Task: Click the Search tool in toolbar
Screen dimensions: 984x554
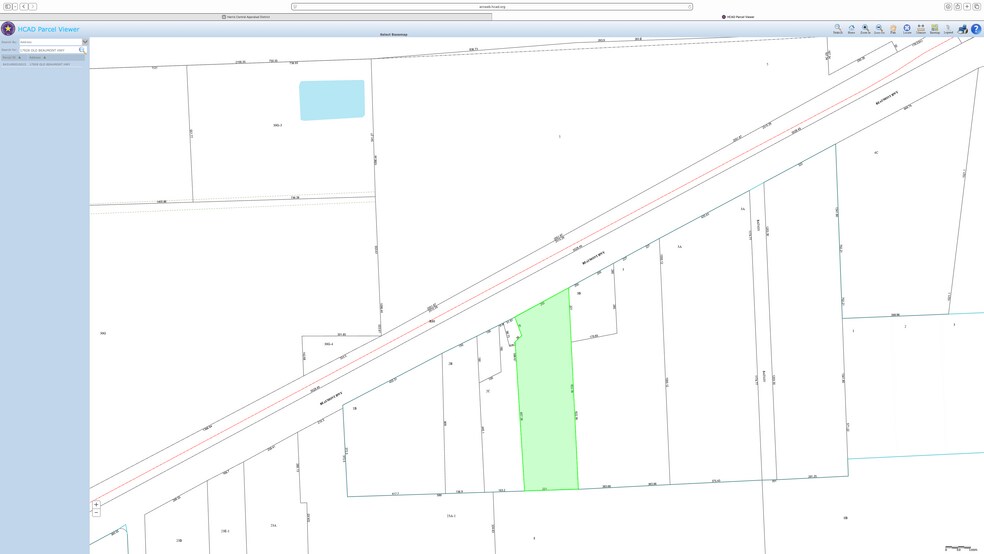Action: [x=838, y=29]
